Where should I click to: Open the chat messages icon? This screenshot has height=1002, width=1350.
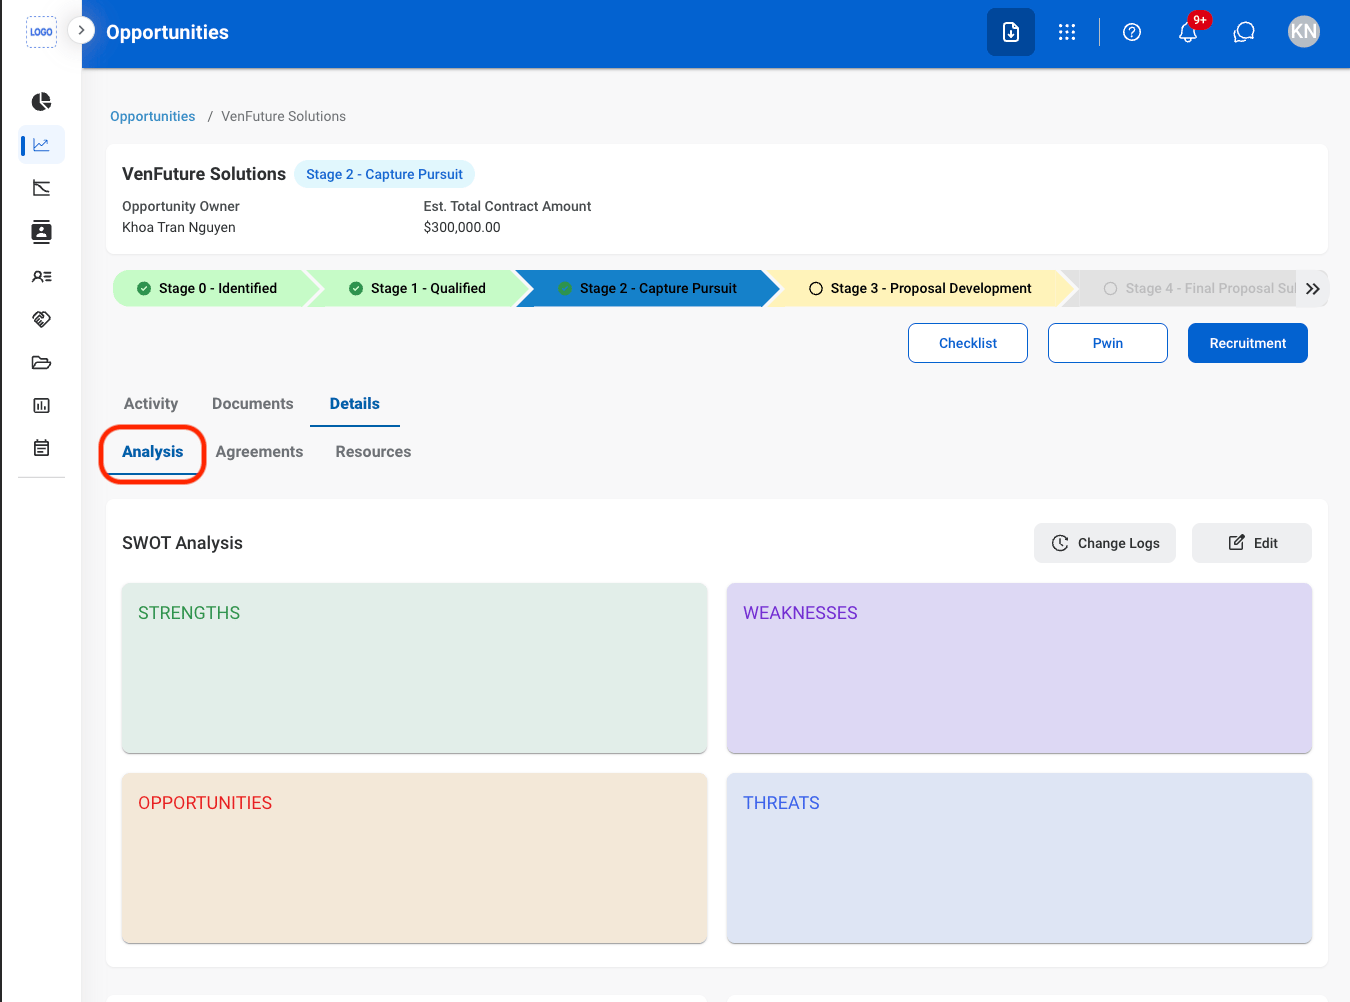coord(1244,32)
